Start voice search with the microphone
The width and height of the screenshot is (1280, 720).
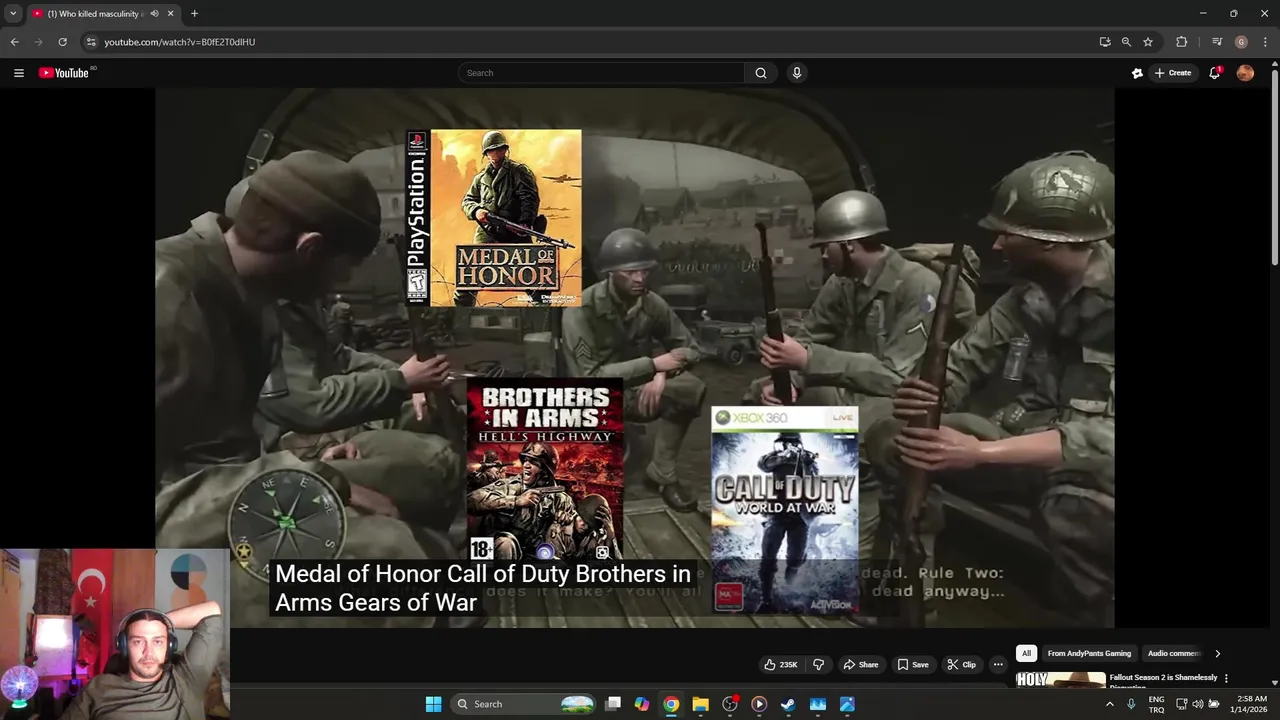tap(797, 73)
